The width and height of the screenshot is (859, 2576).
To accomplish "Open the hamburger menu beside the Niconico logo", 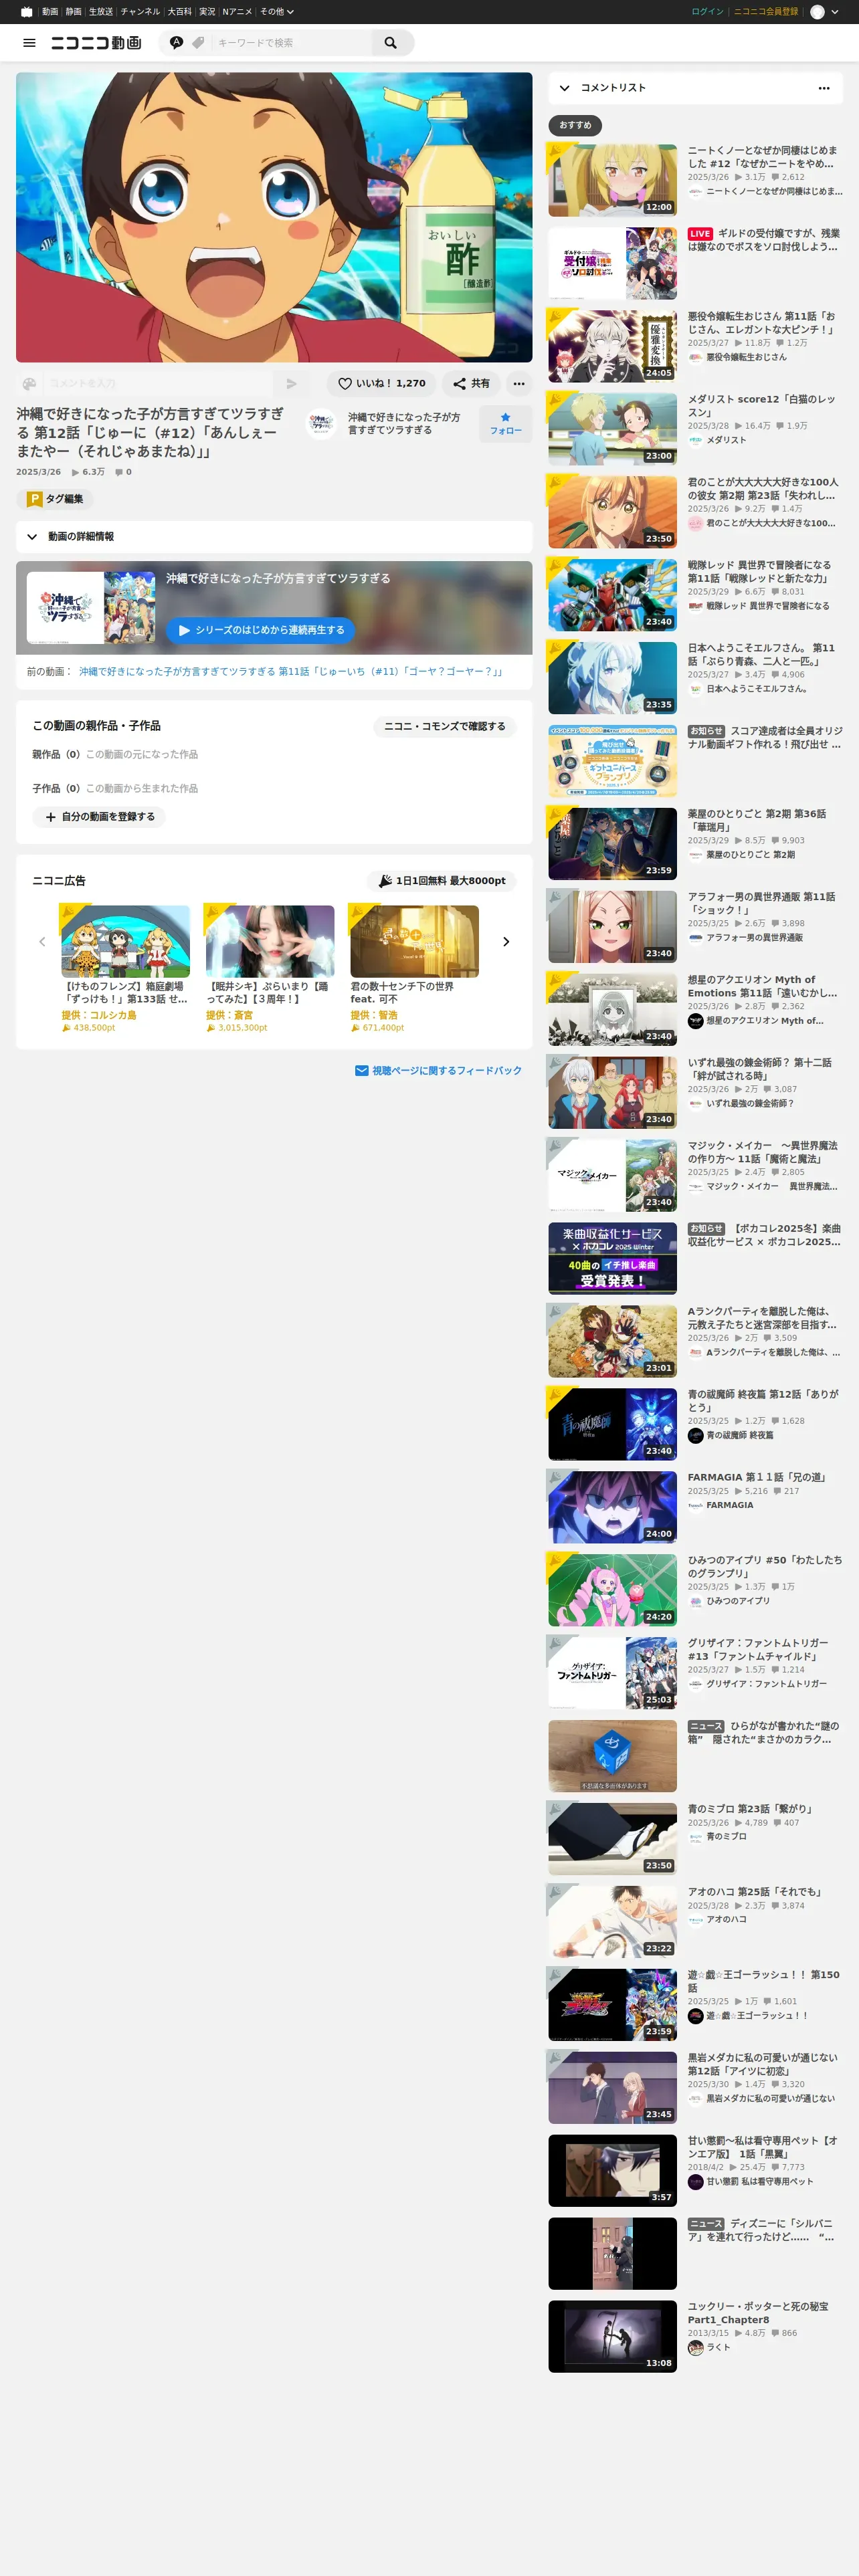I will click(x=29, y=43).
